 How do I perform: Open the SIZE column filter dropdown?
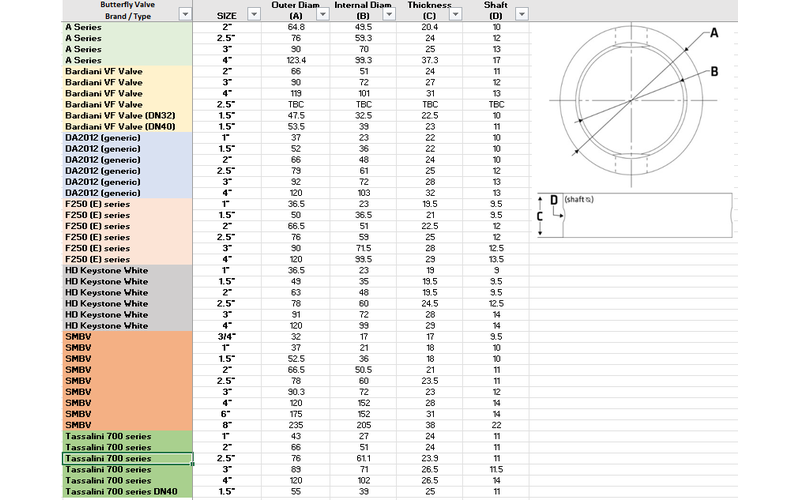tap(254, 14)
